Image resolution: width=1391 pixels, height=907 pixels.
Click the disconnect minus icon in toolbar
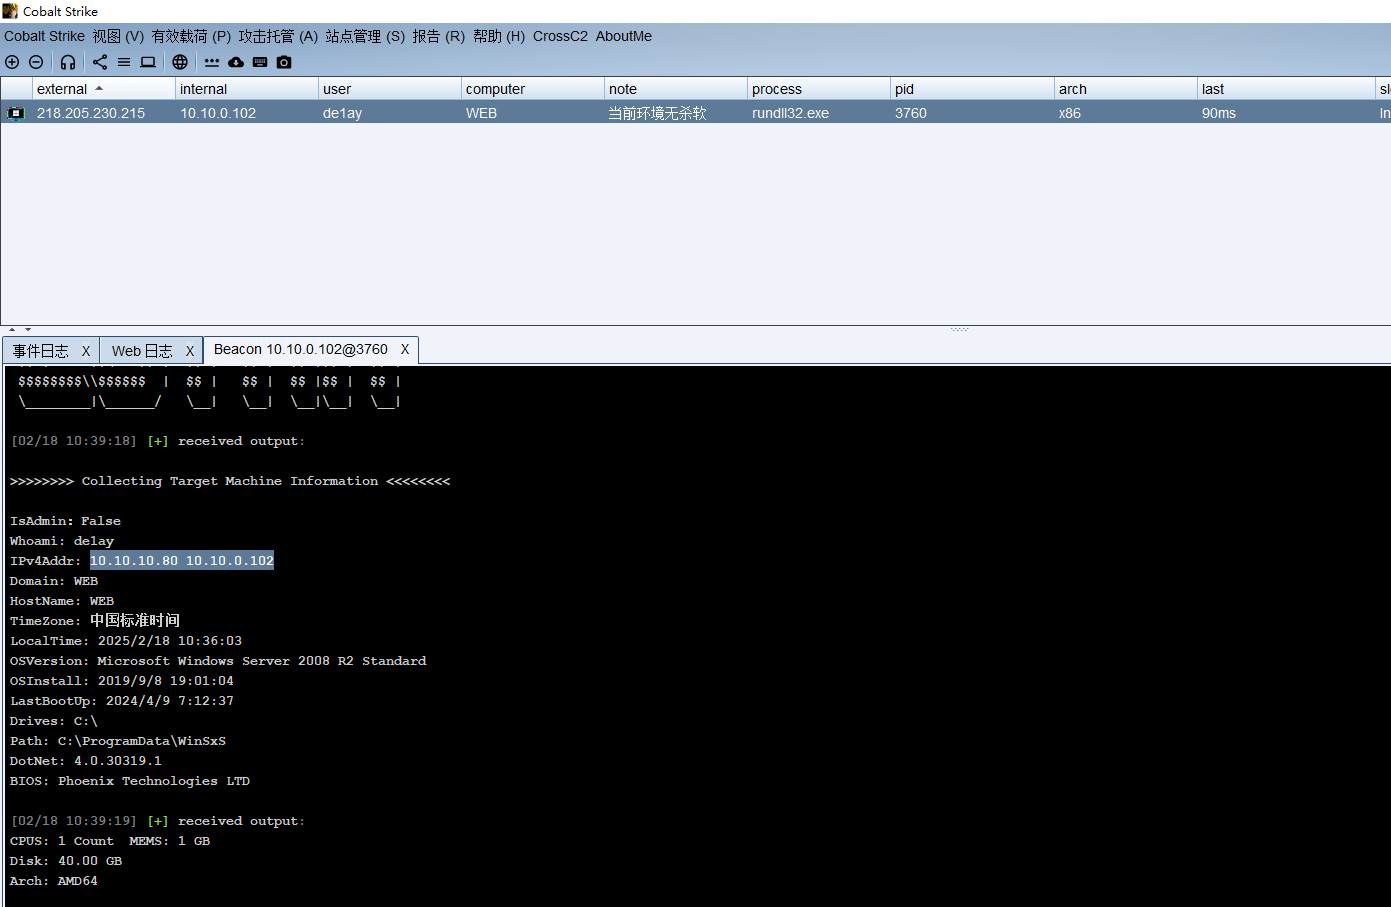(x=36, y=62)
